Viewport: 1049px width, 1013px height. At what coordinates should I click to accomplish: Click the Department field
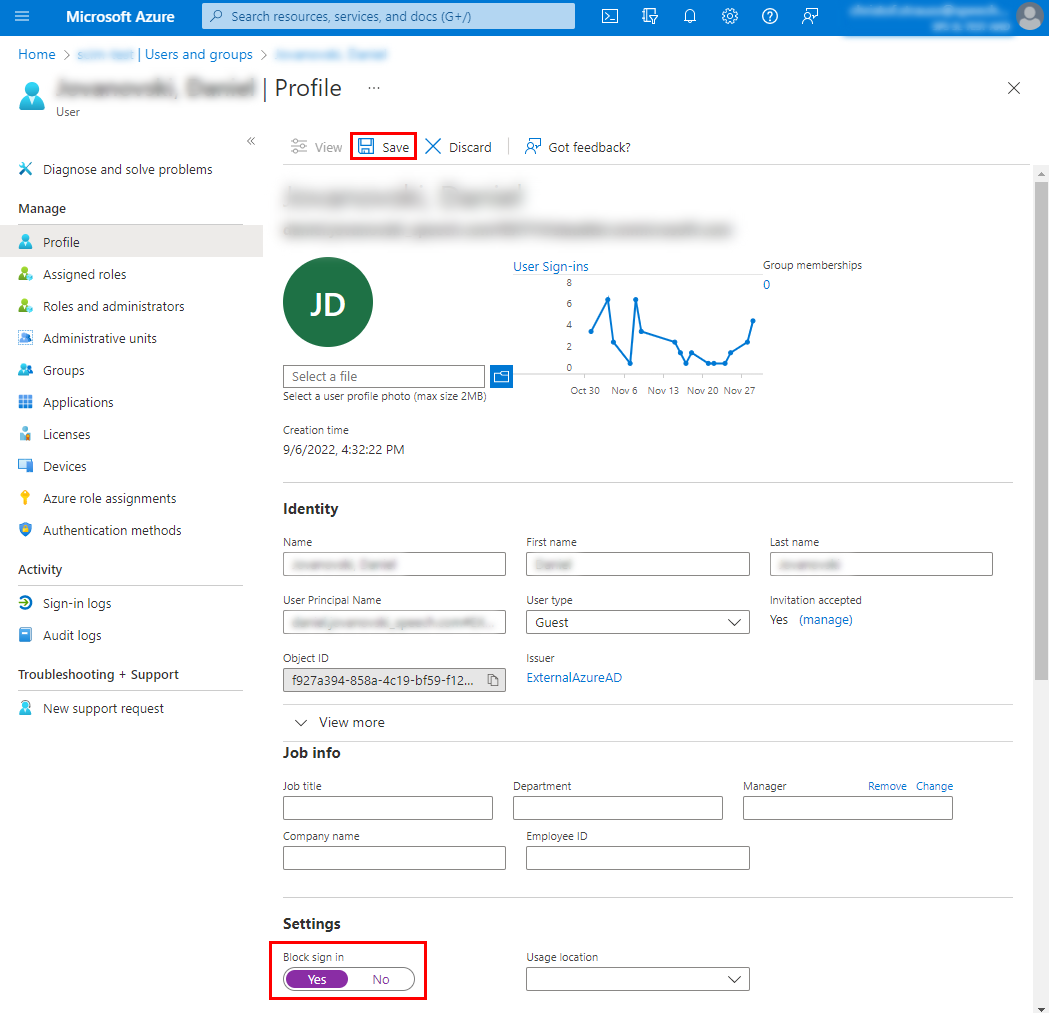click(x=617, y=808)
